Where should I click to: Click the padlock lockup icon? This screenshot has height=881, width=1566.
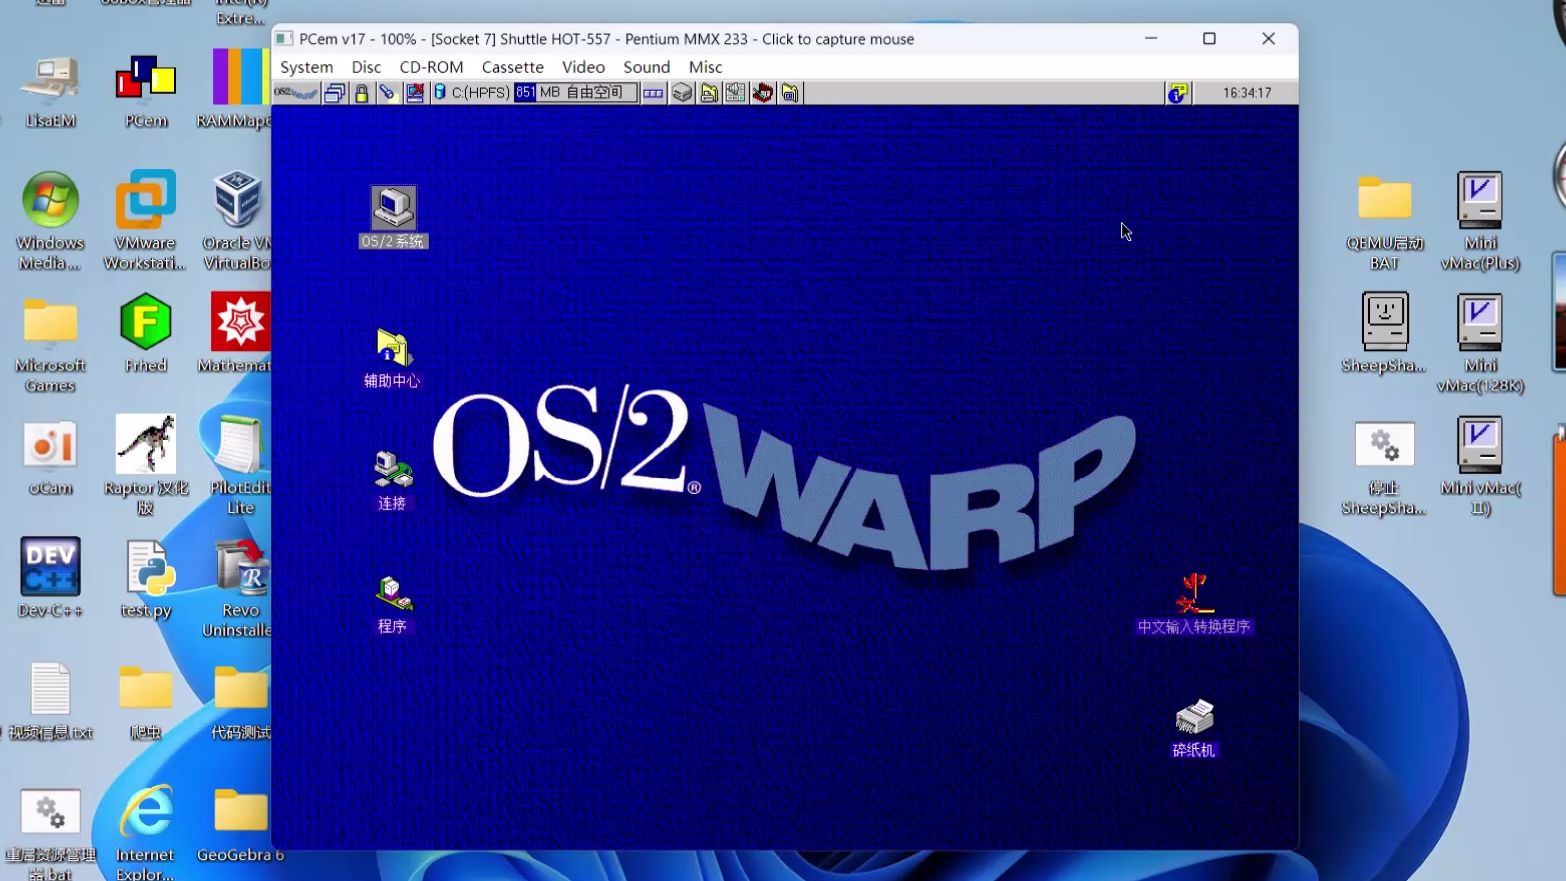(361, 93)
